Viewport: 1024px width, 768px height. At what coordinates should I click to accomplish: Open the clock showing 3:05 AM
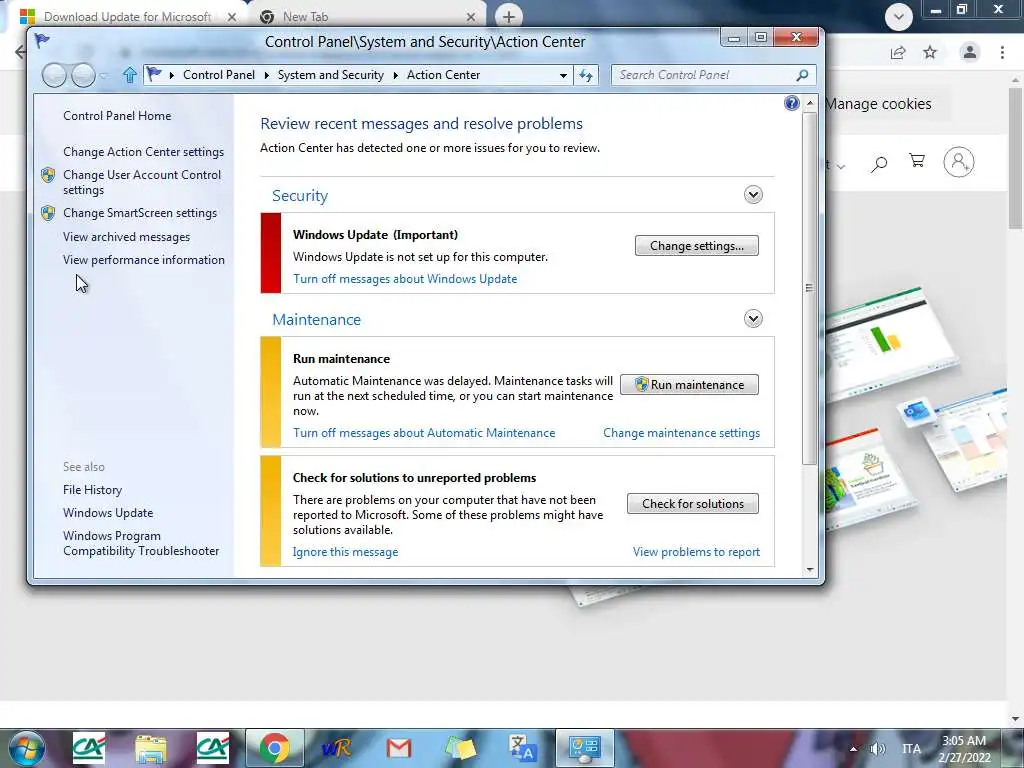[965, 749]
